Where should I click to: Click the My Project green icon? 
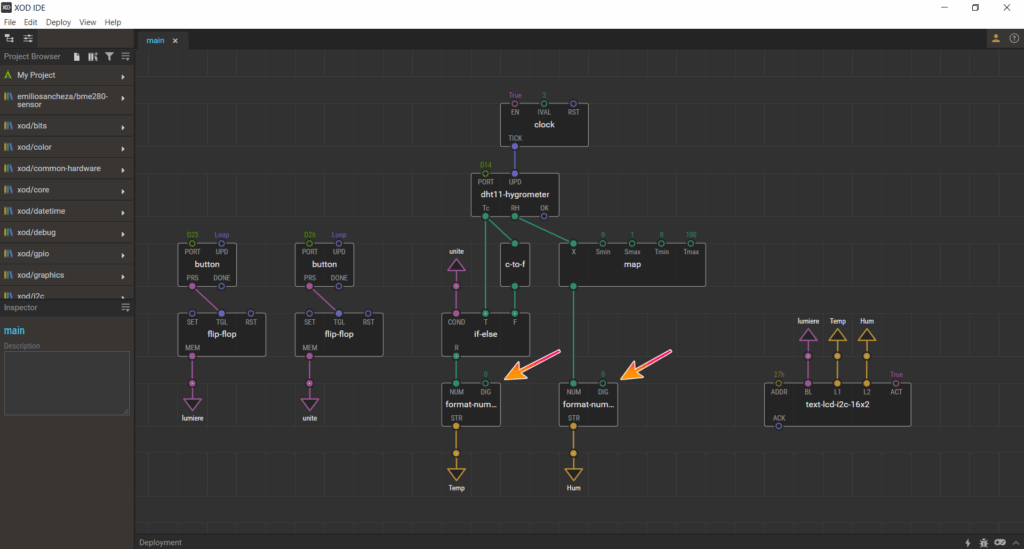[x=8, y=75]
